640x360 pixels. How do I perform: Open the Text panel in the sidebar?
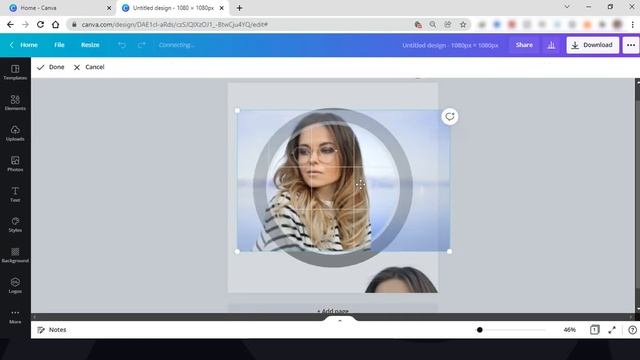pyautogui.click(x=15, y=194)
